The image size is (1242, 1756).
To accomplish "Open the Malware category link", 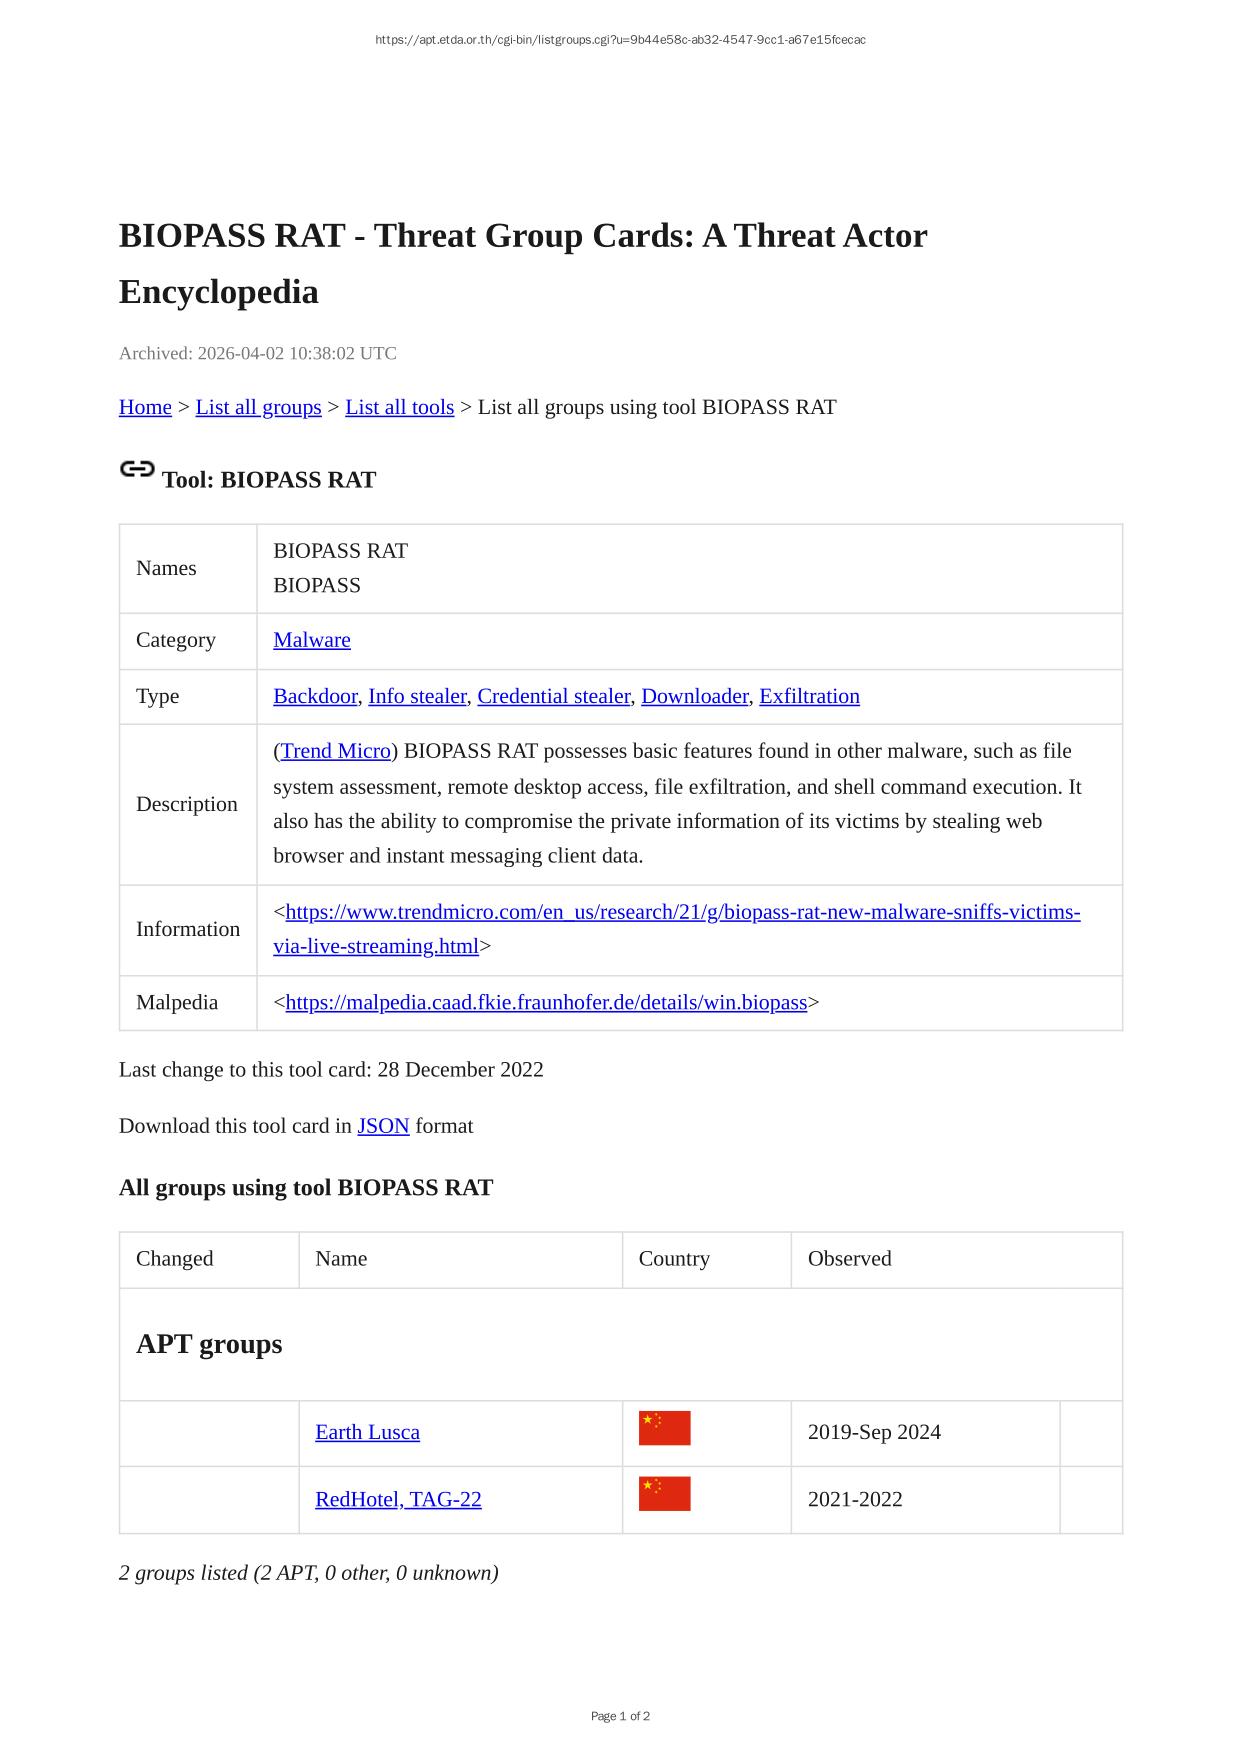I will click(x=312, y=640).
